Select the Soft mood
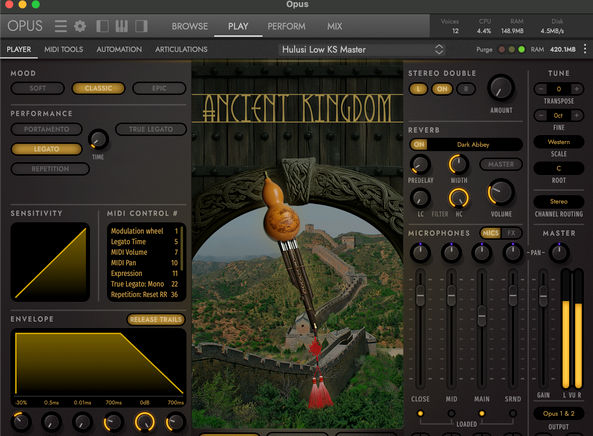 point(38,88)
